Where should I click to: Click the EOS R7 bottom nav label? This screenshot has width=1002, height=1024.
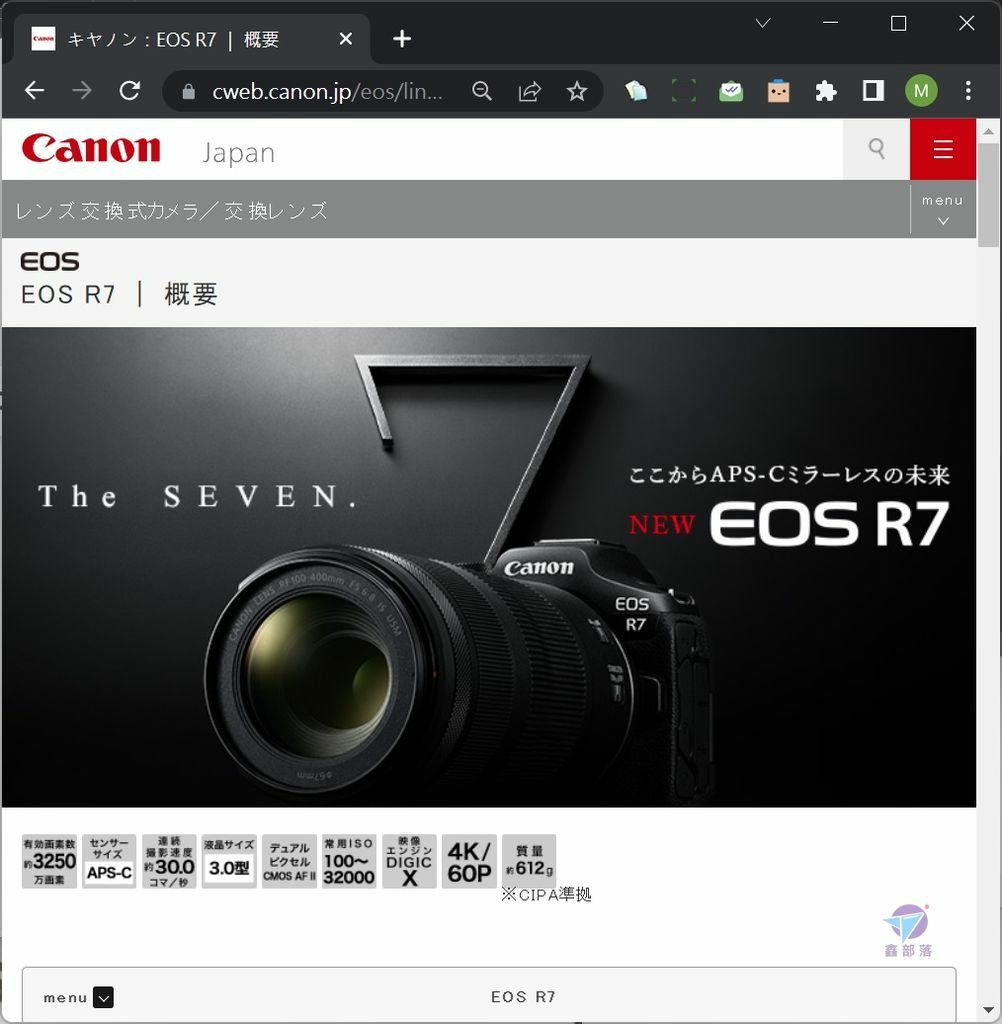click(523, 997)
